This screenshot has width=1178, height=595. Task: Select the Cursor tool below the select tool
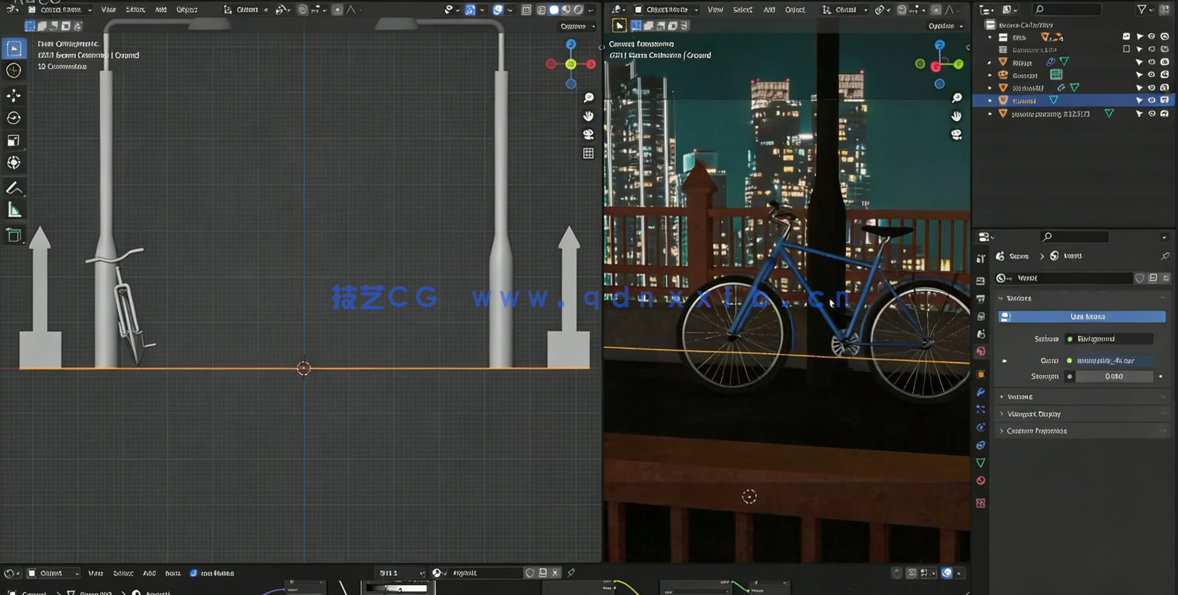[x=14, y=70]
